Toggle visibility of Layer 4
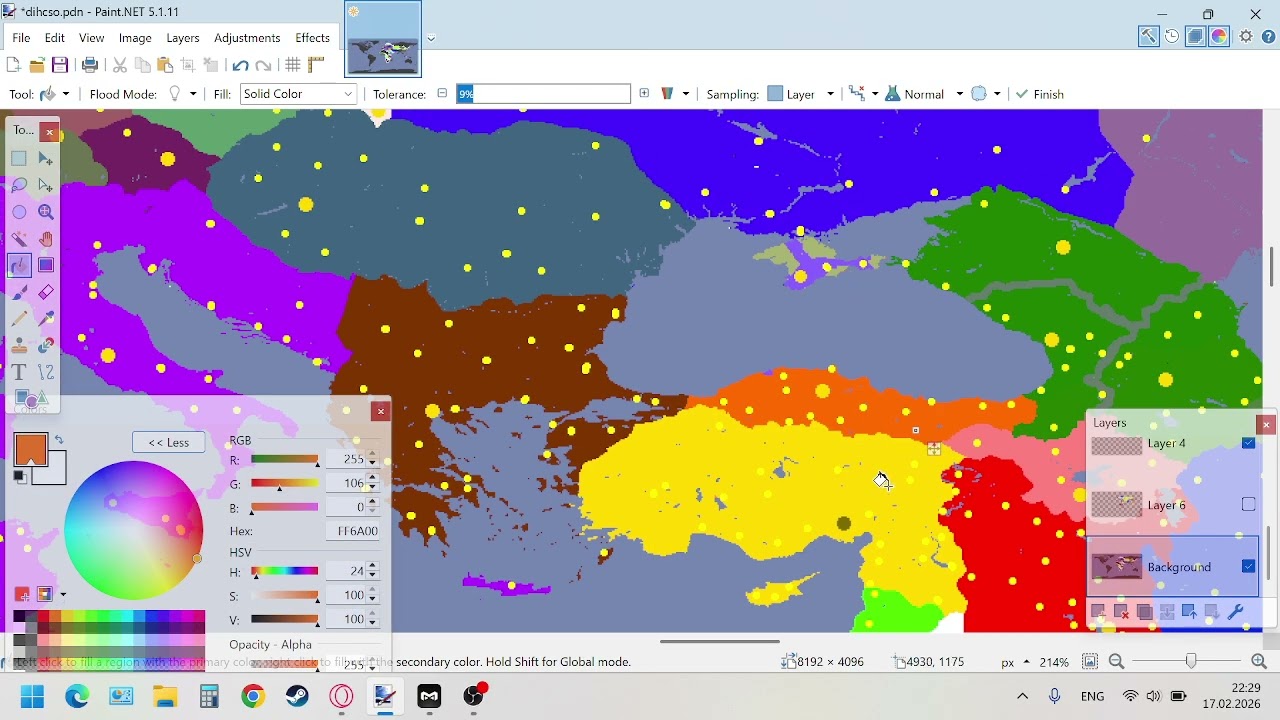The image size is (1280, 720). [1248, 443]
